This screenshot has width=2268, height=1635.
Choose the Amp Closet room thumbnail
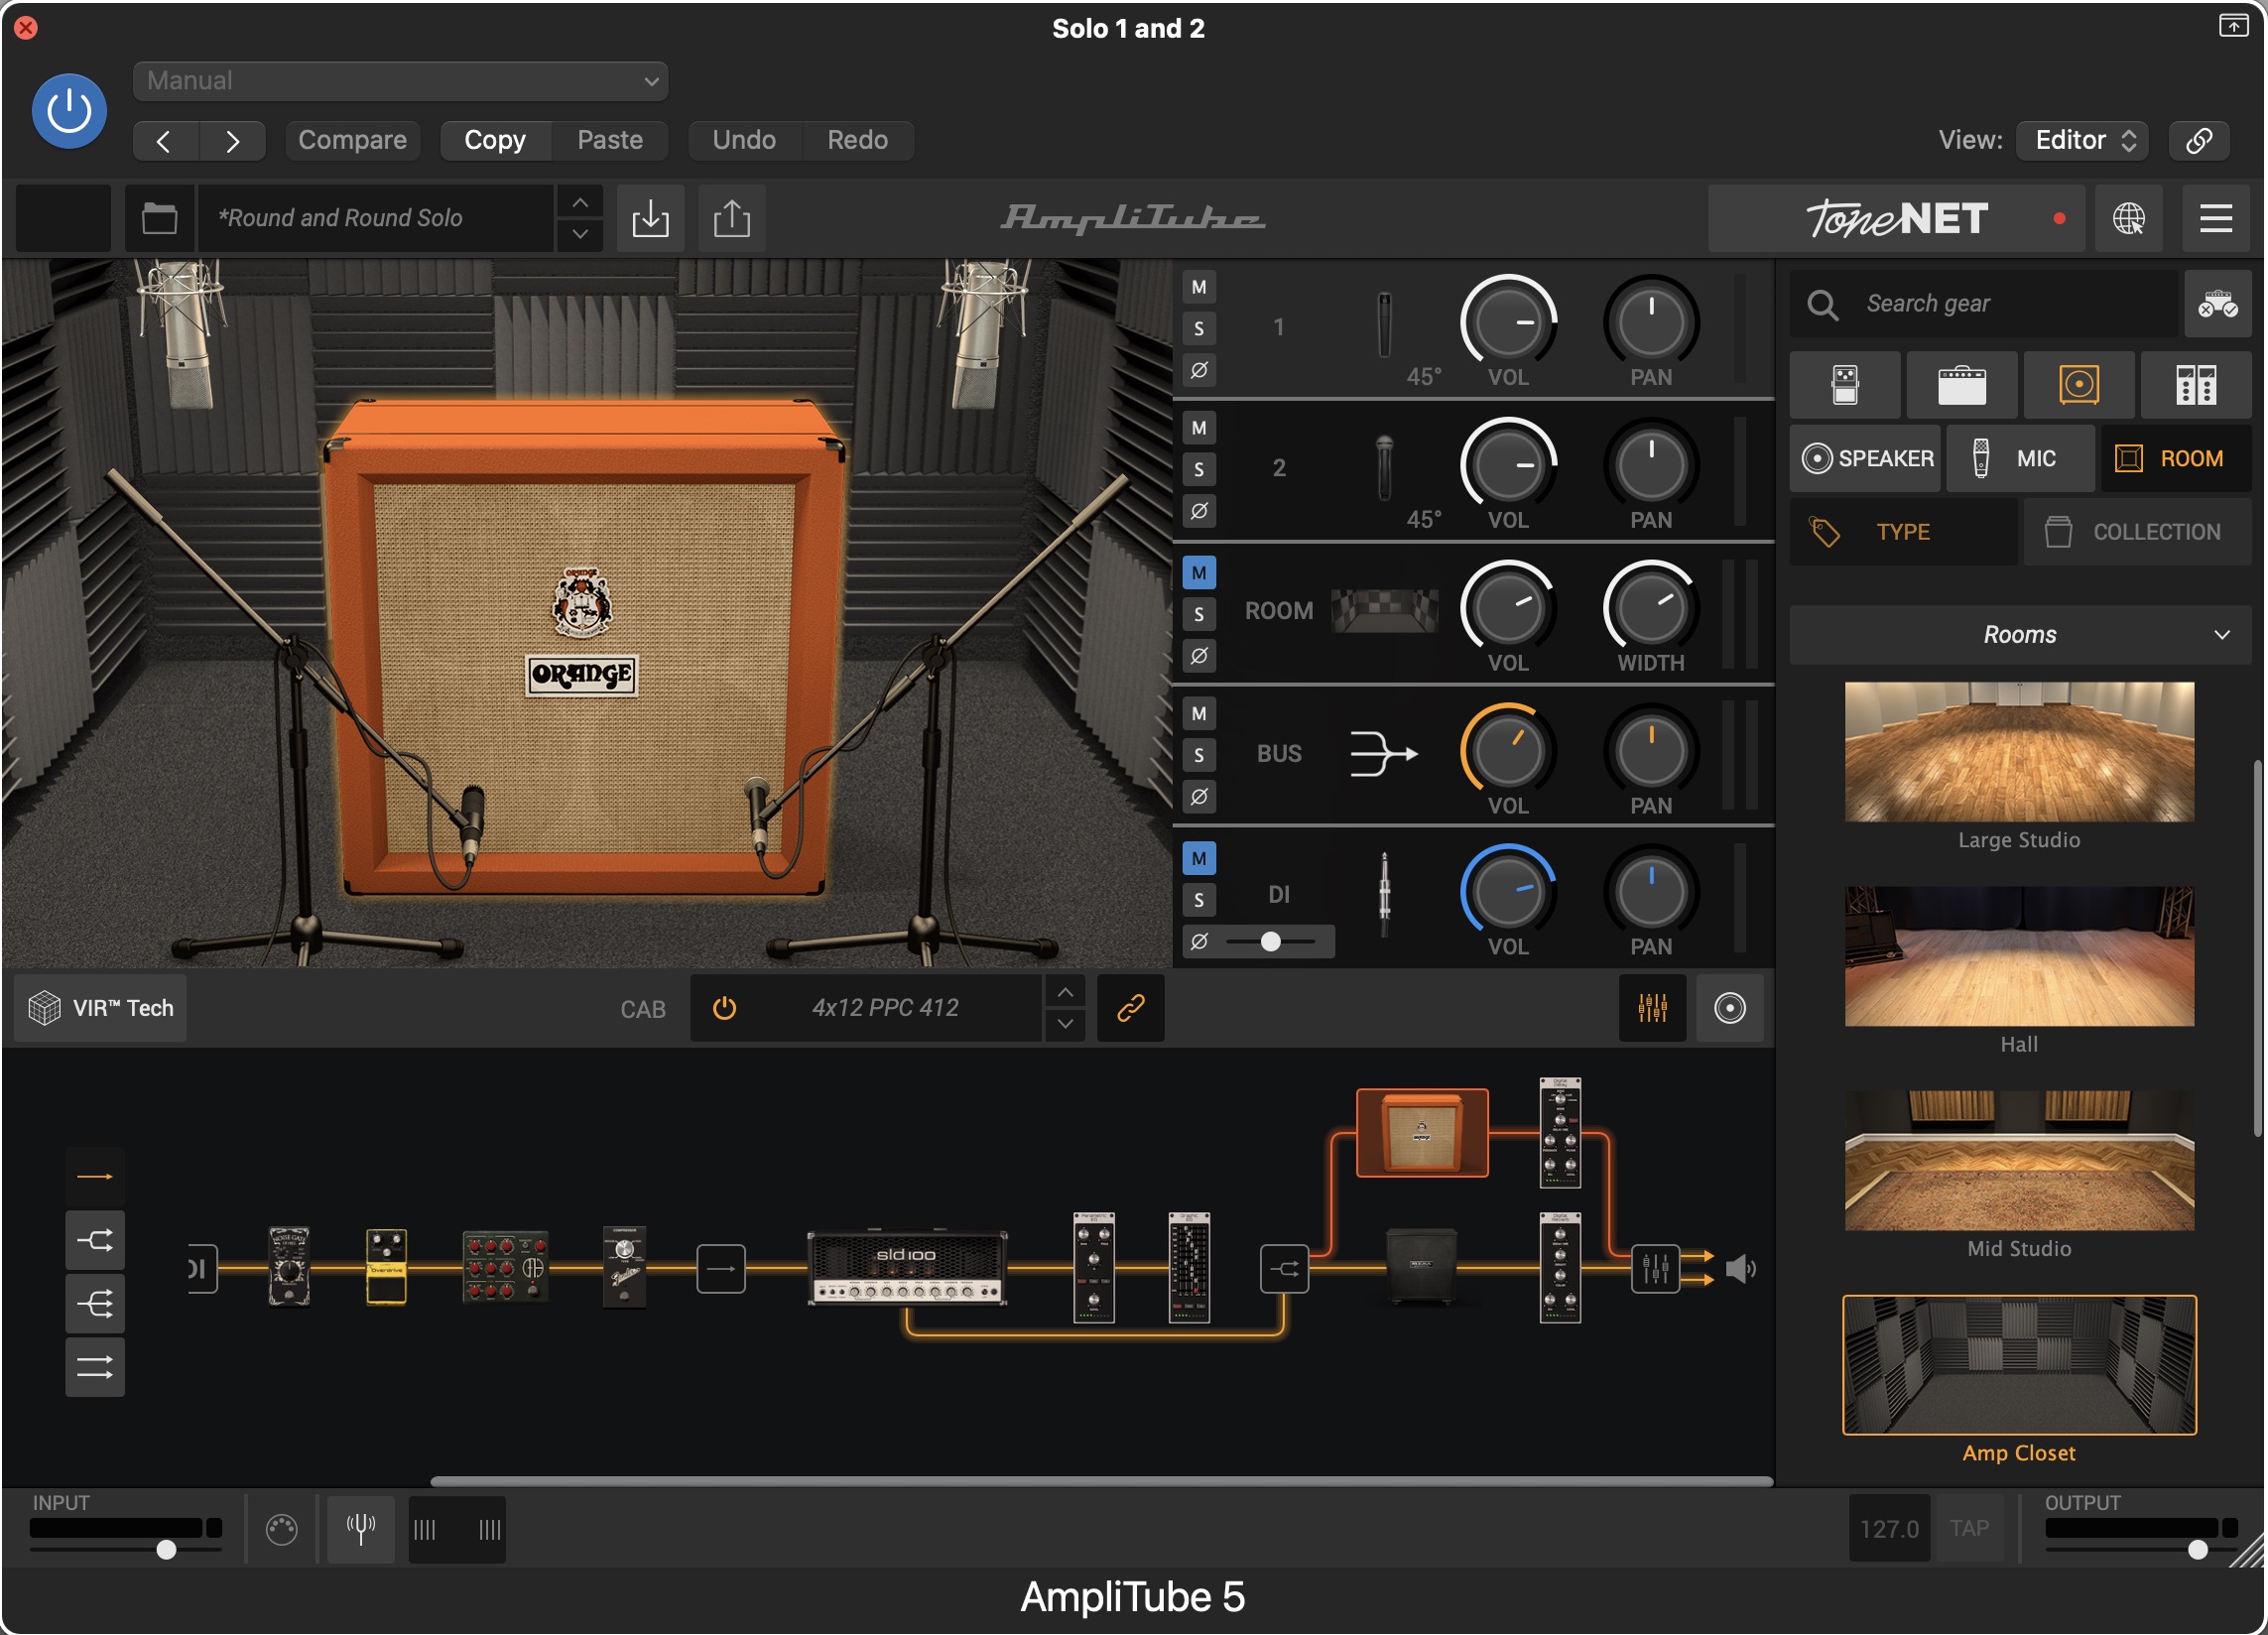tap(2019, 1365)
